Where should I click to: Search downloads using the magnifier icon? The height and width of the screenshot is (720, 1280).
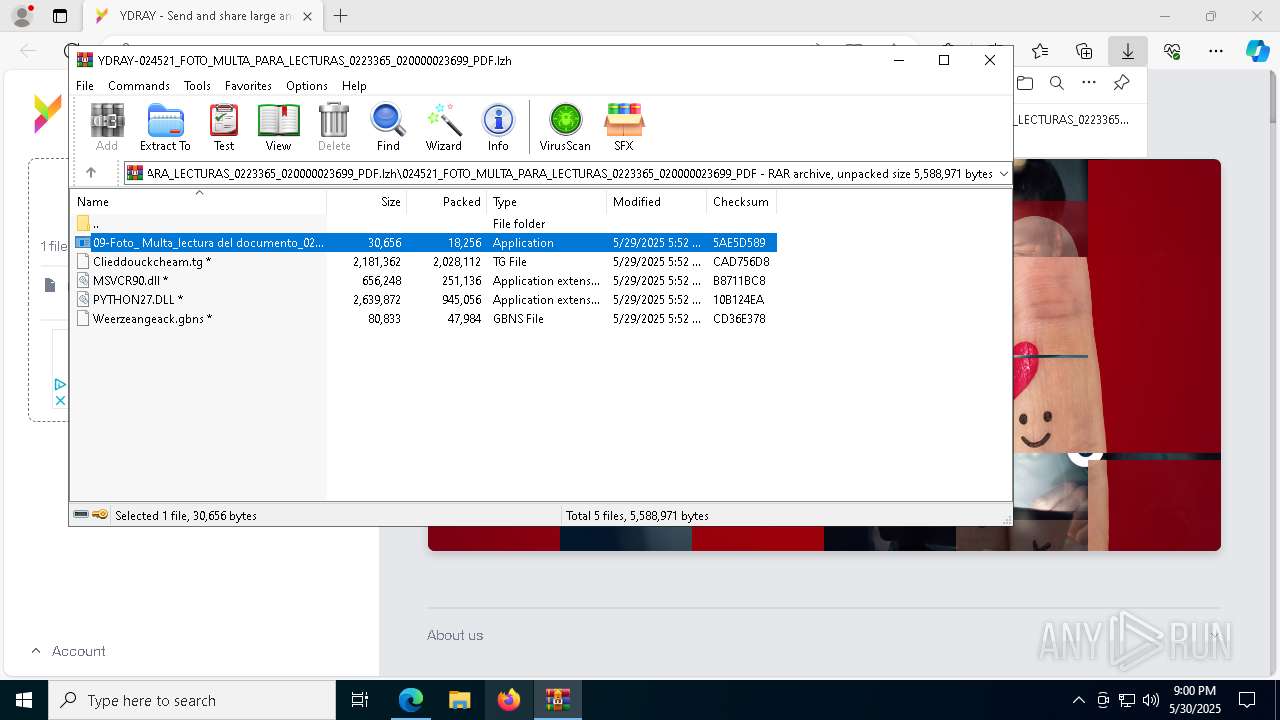tap(1057, 83)
